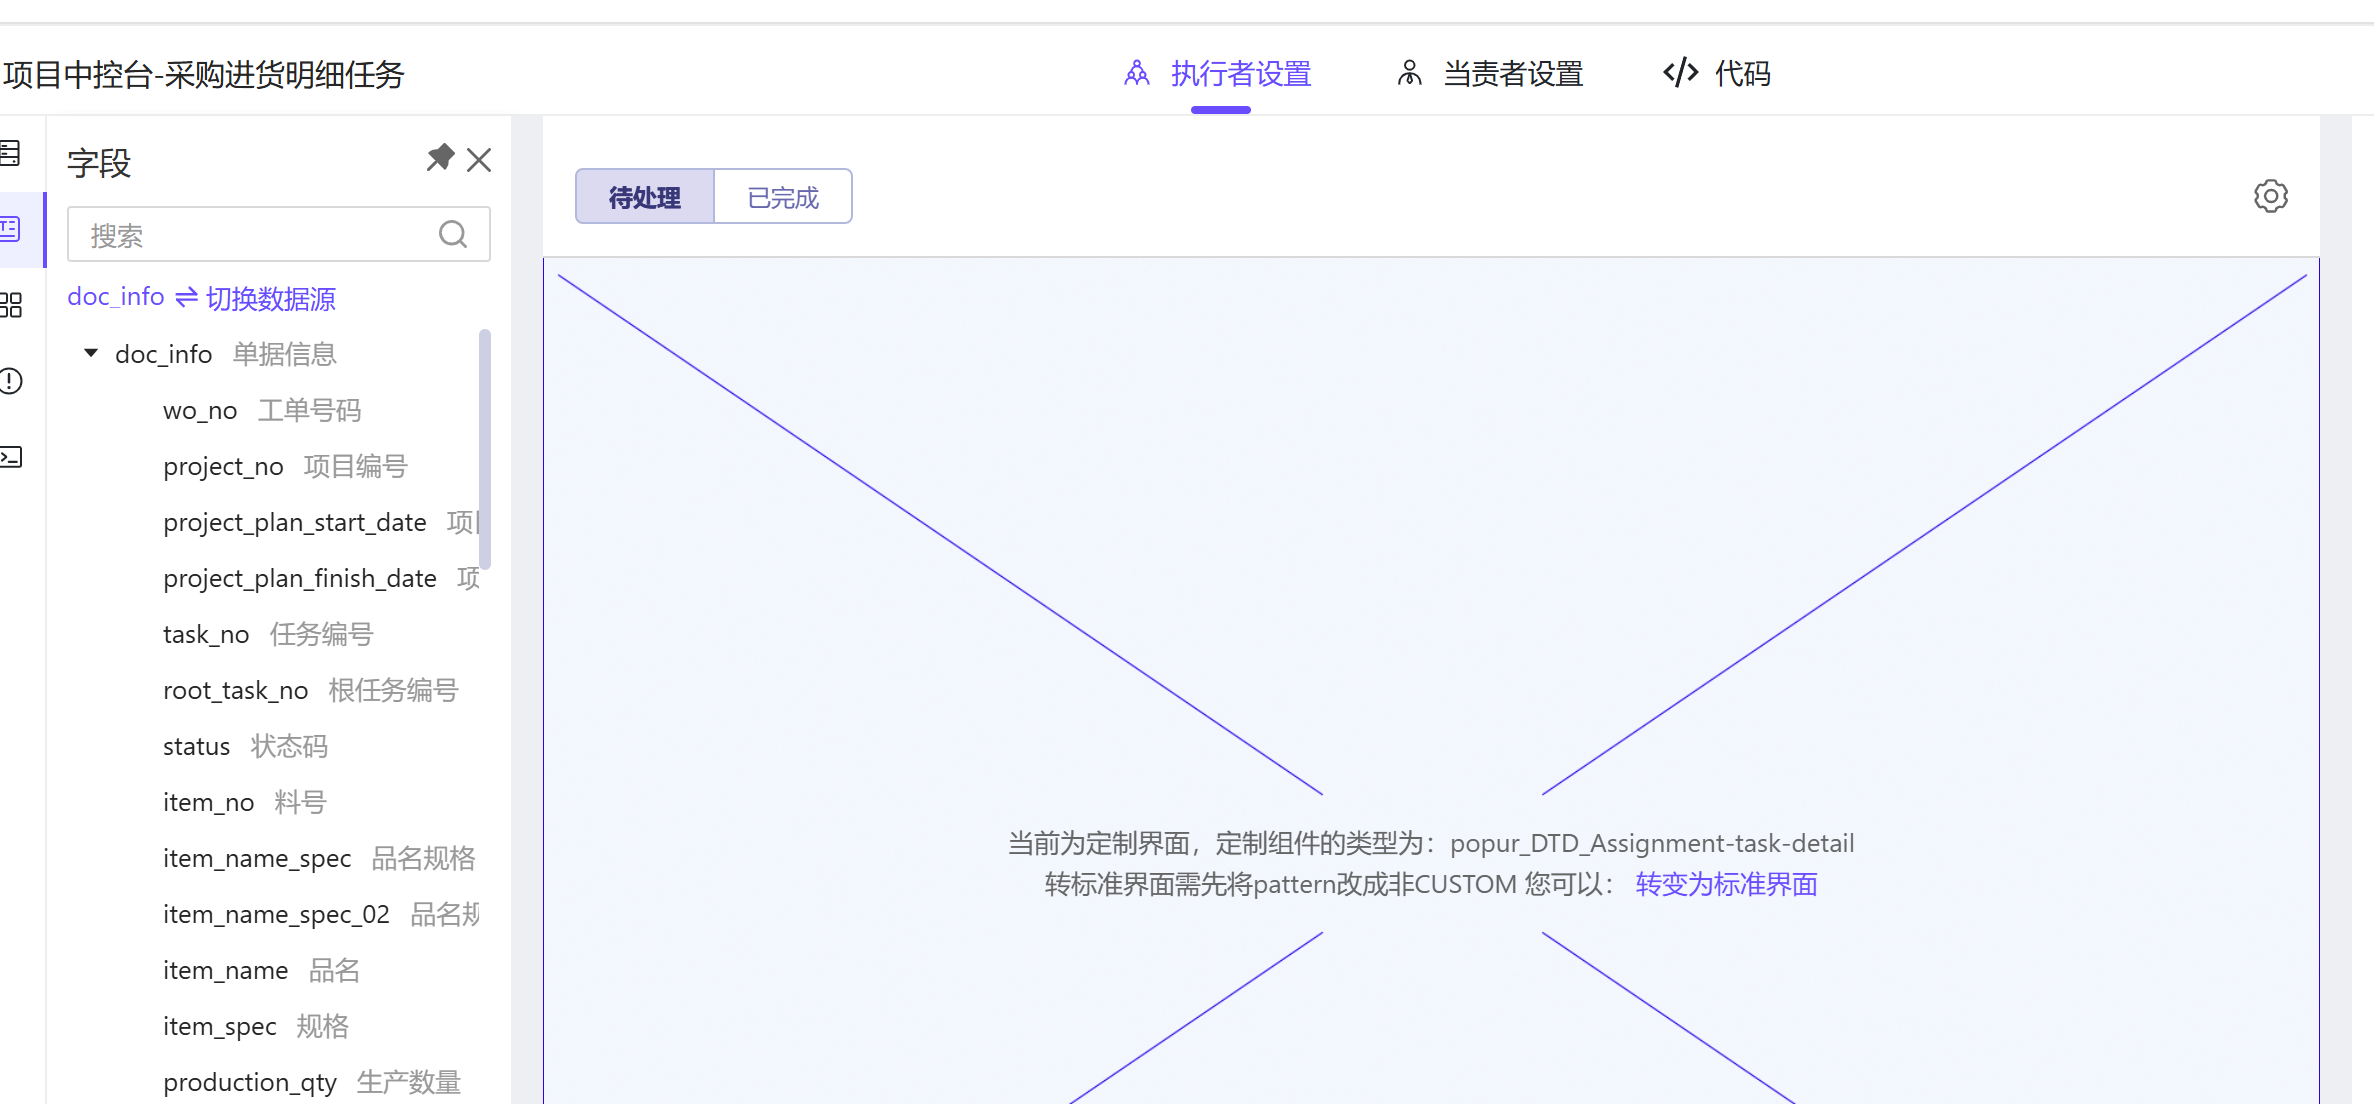The height and width of the screenshot is (1104, 2374).
Task: Select wo_no 工单号码 field
Action: 262,410
